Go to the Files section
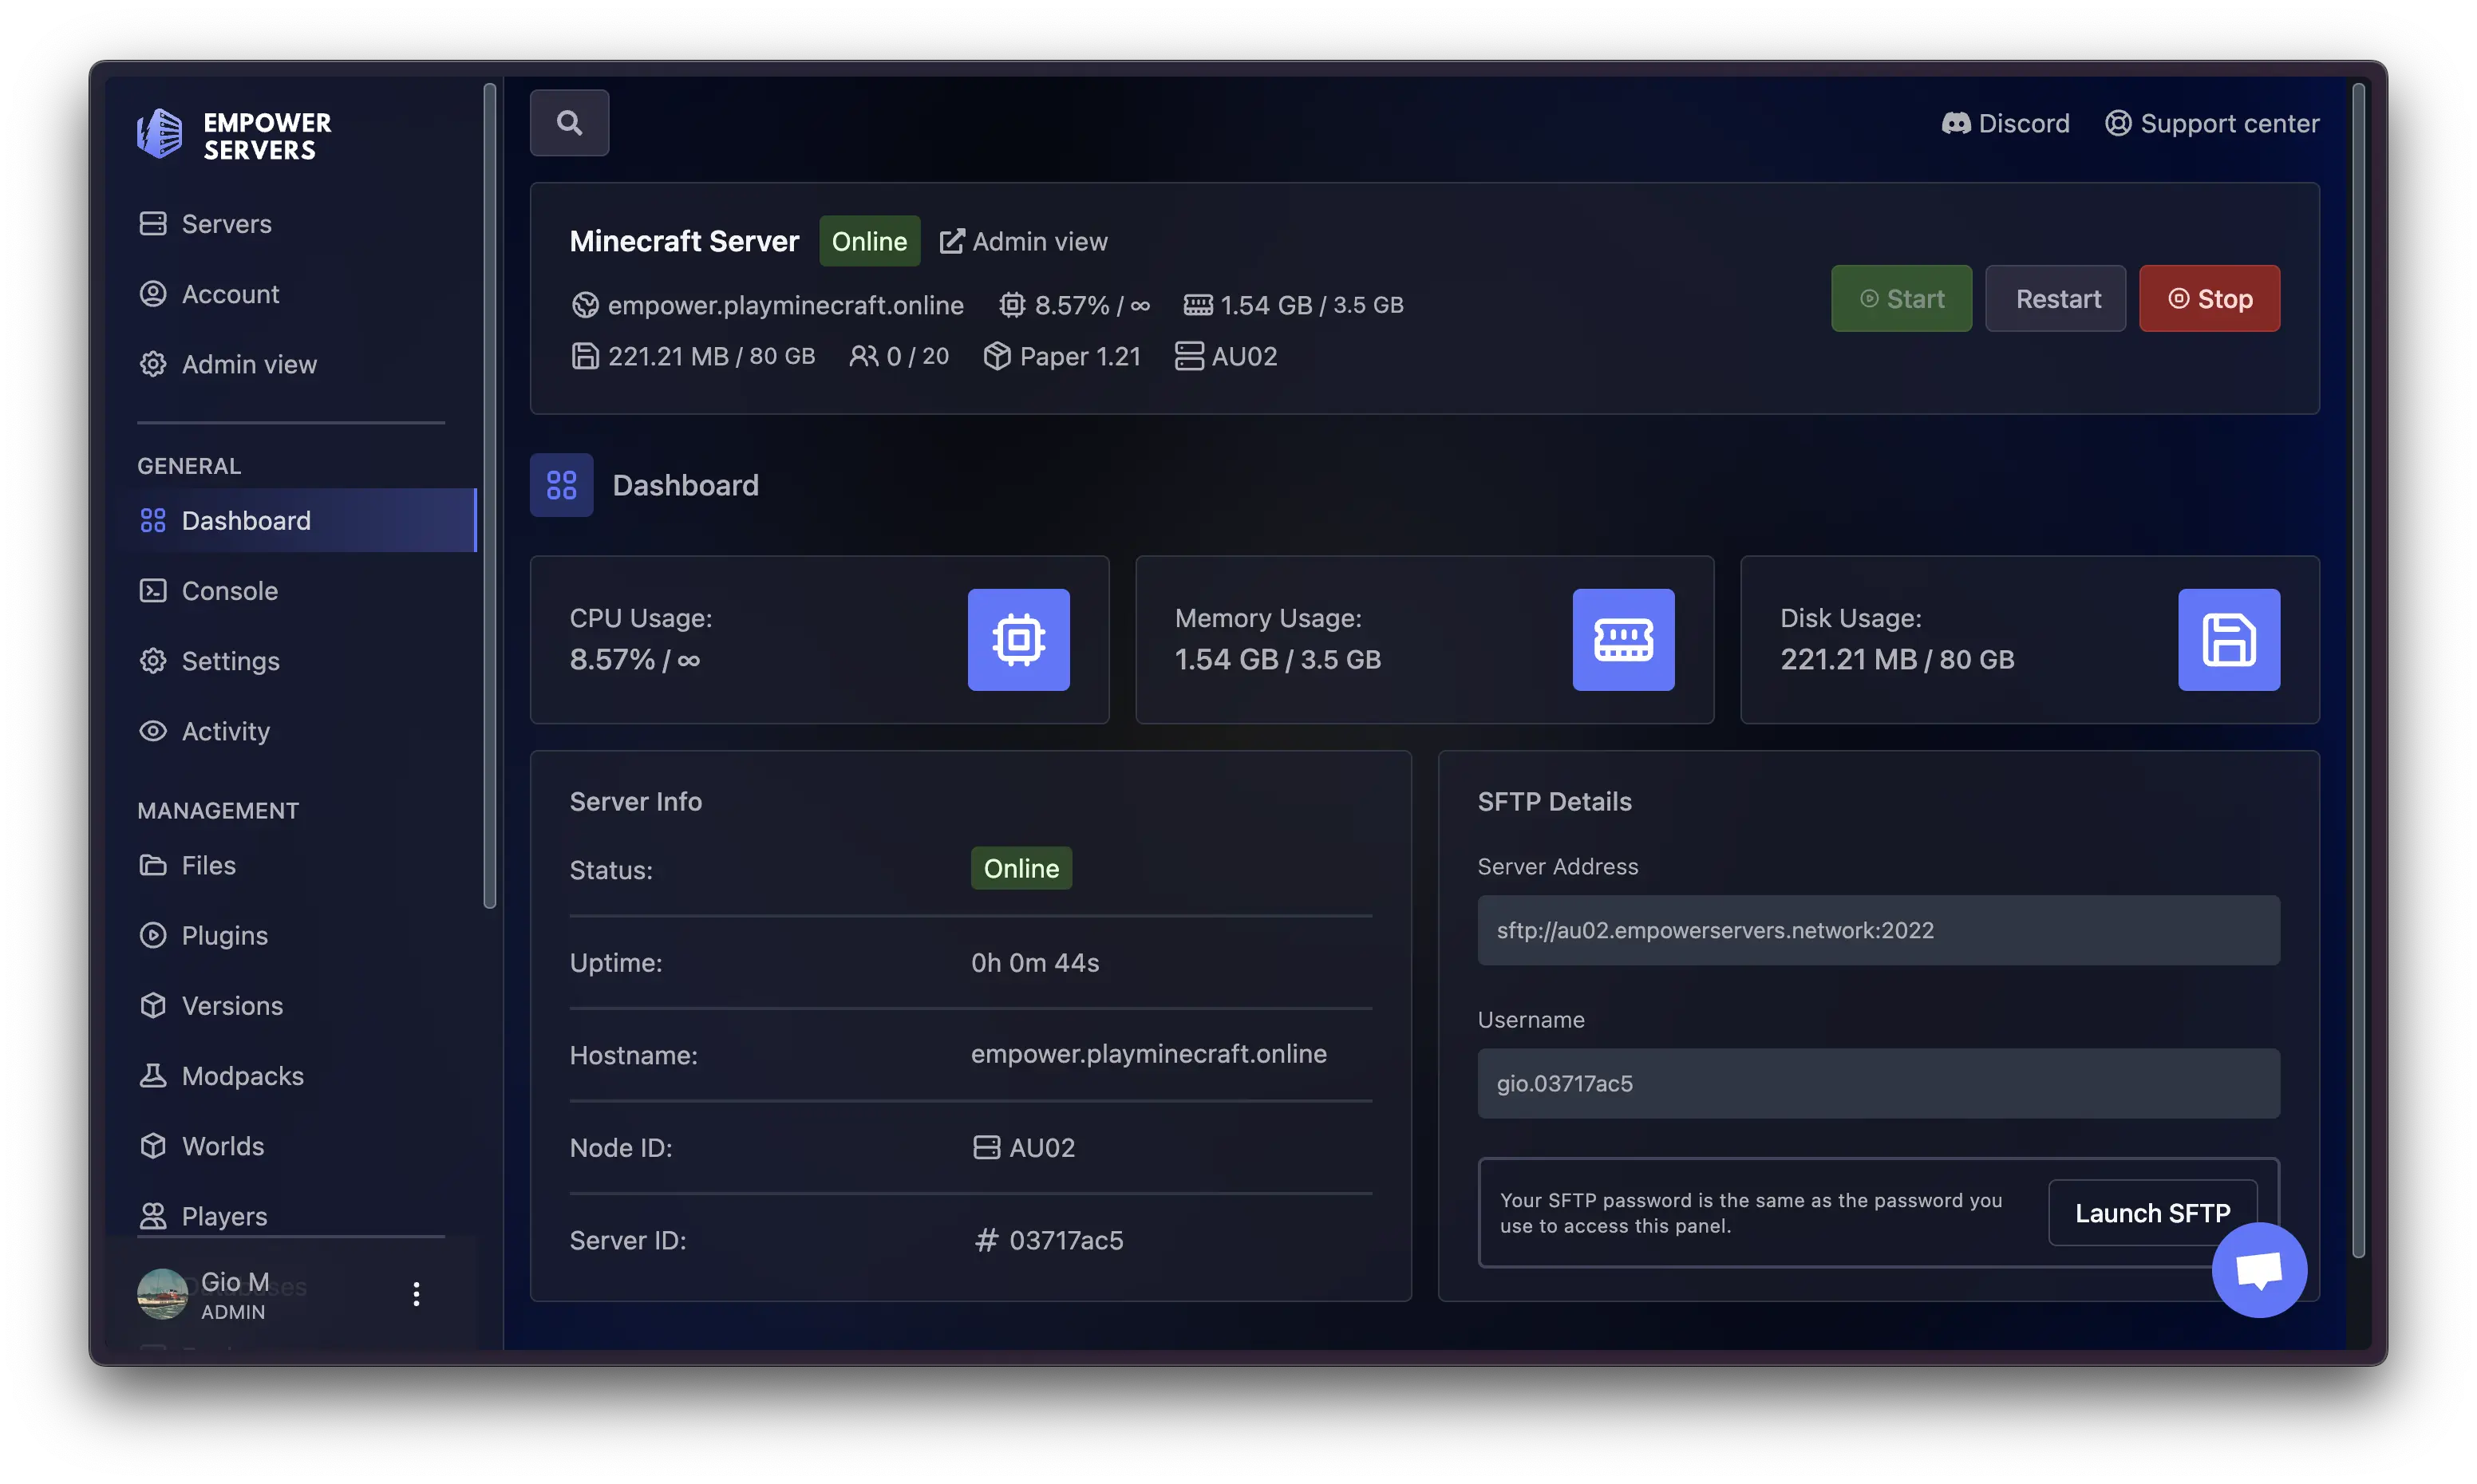The width and height of the screenshot is (2477, 1484). pyautogui.click(x=207, y=865)
